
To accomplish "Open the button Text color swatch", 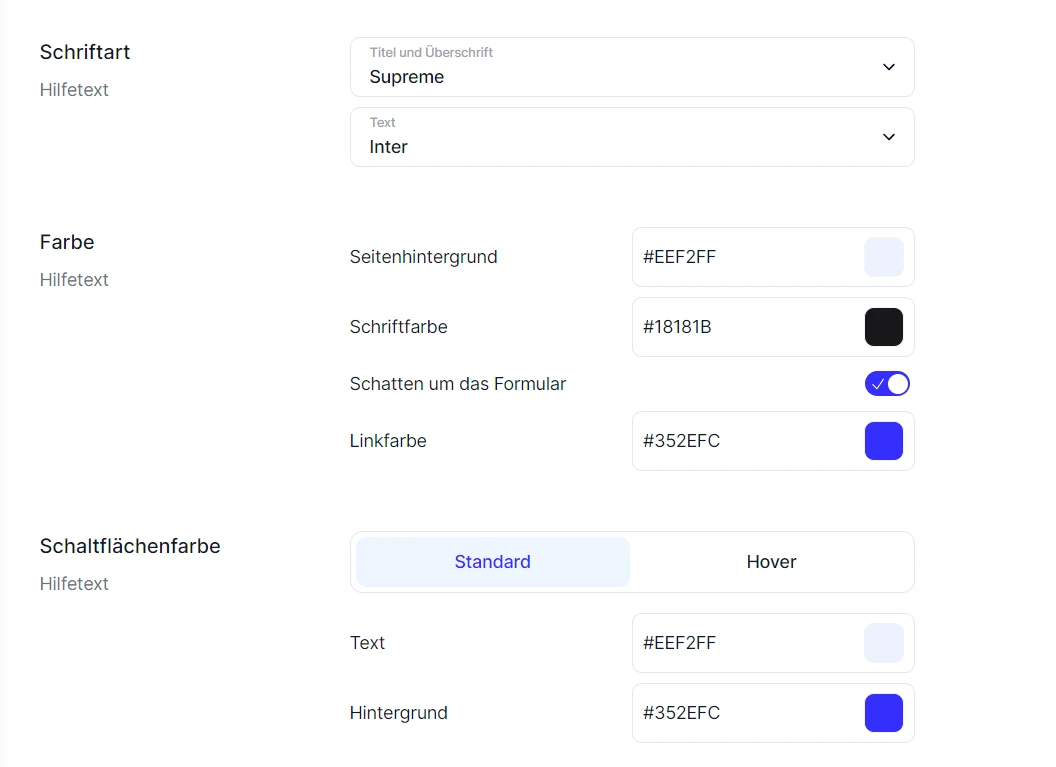I will tap(884, 642).
